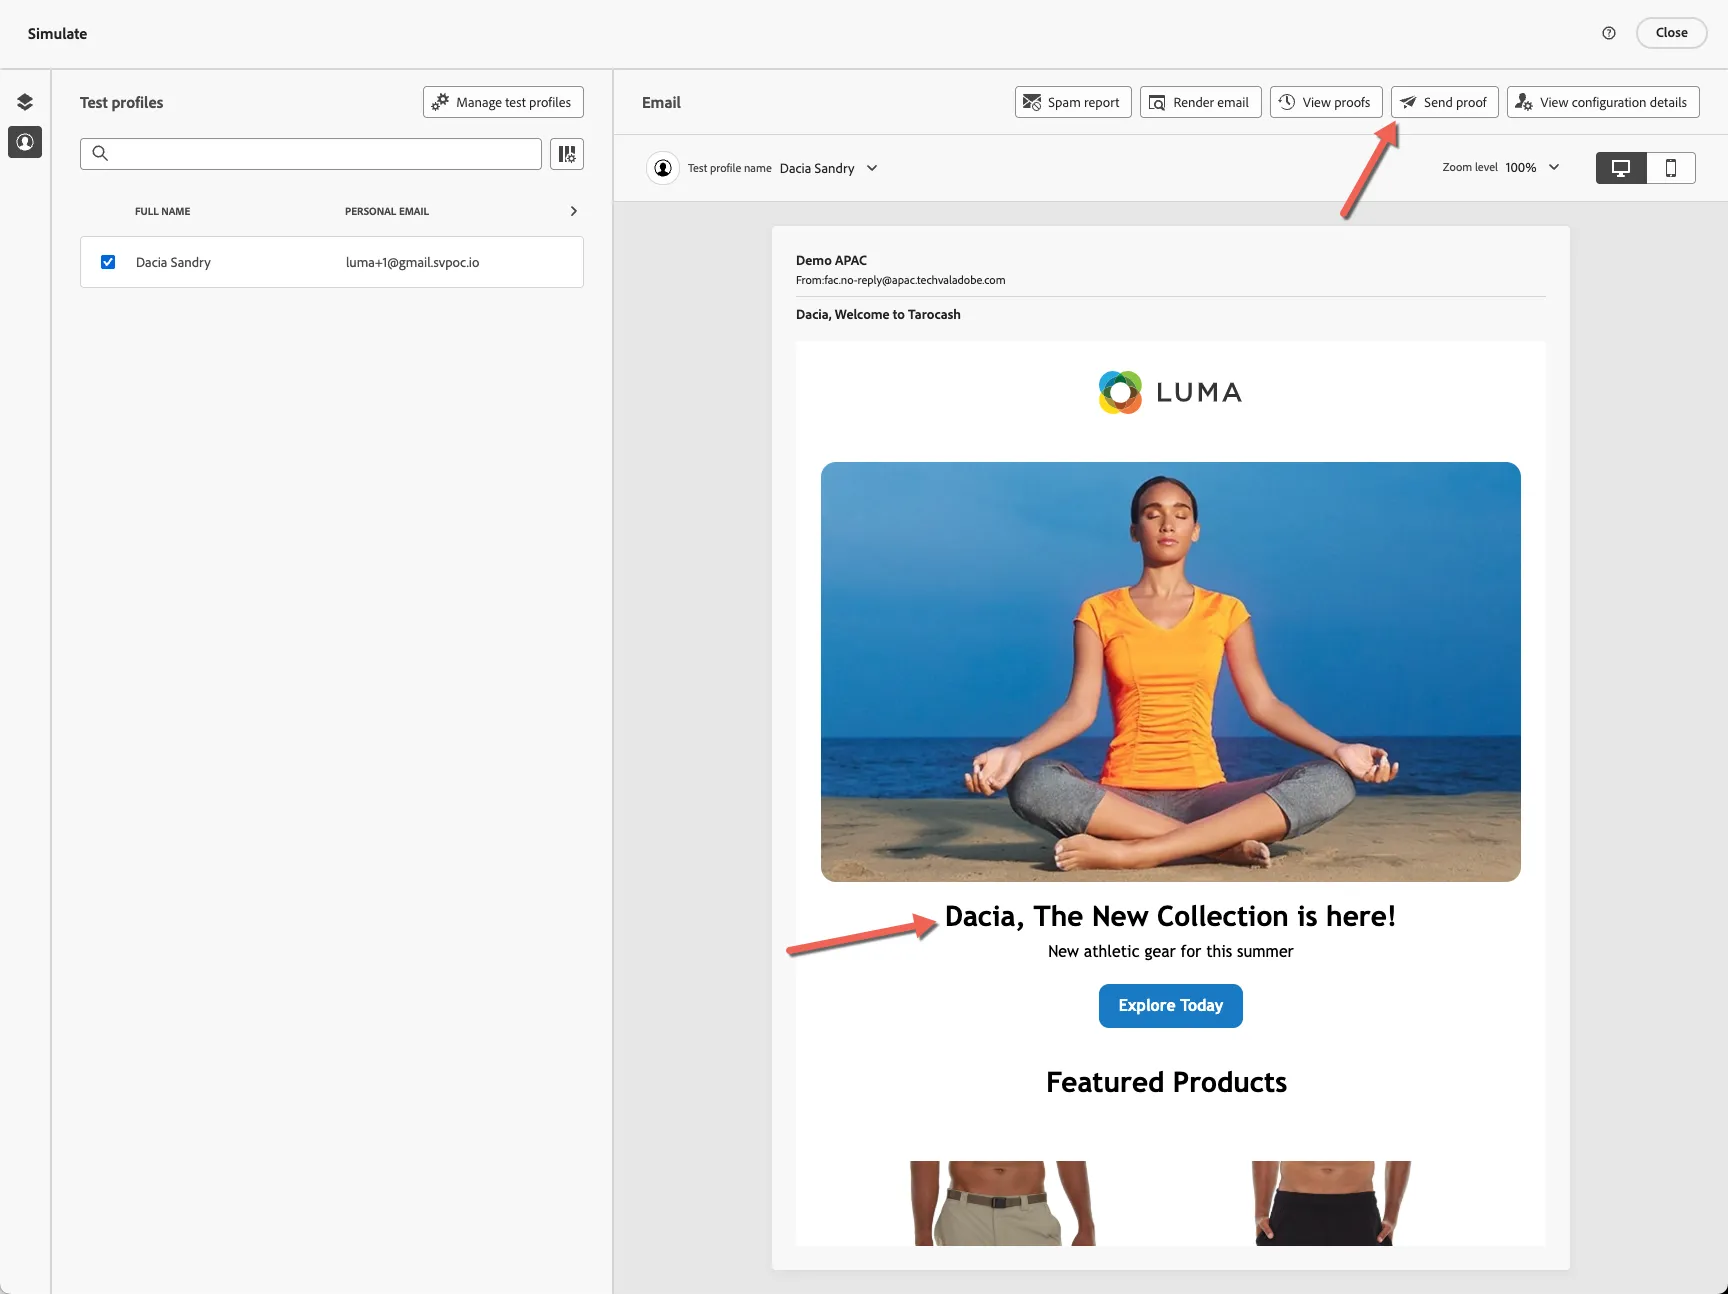Click the Luma logo in email
Screen dimensions: 1728x1294
pyautogui.click(x=1170, y=392)
